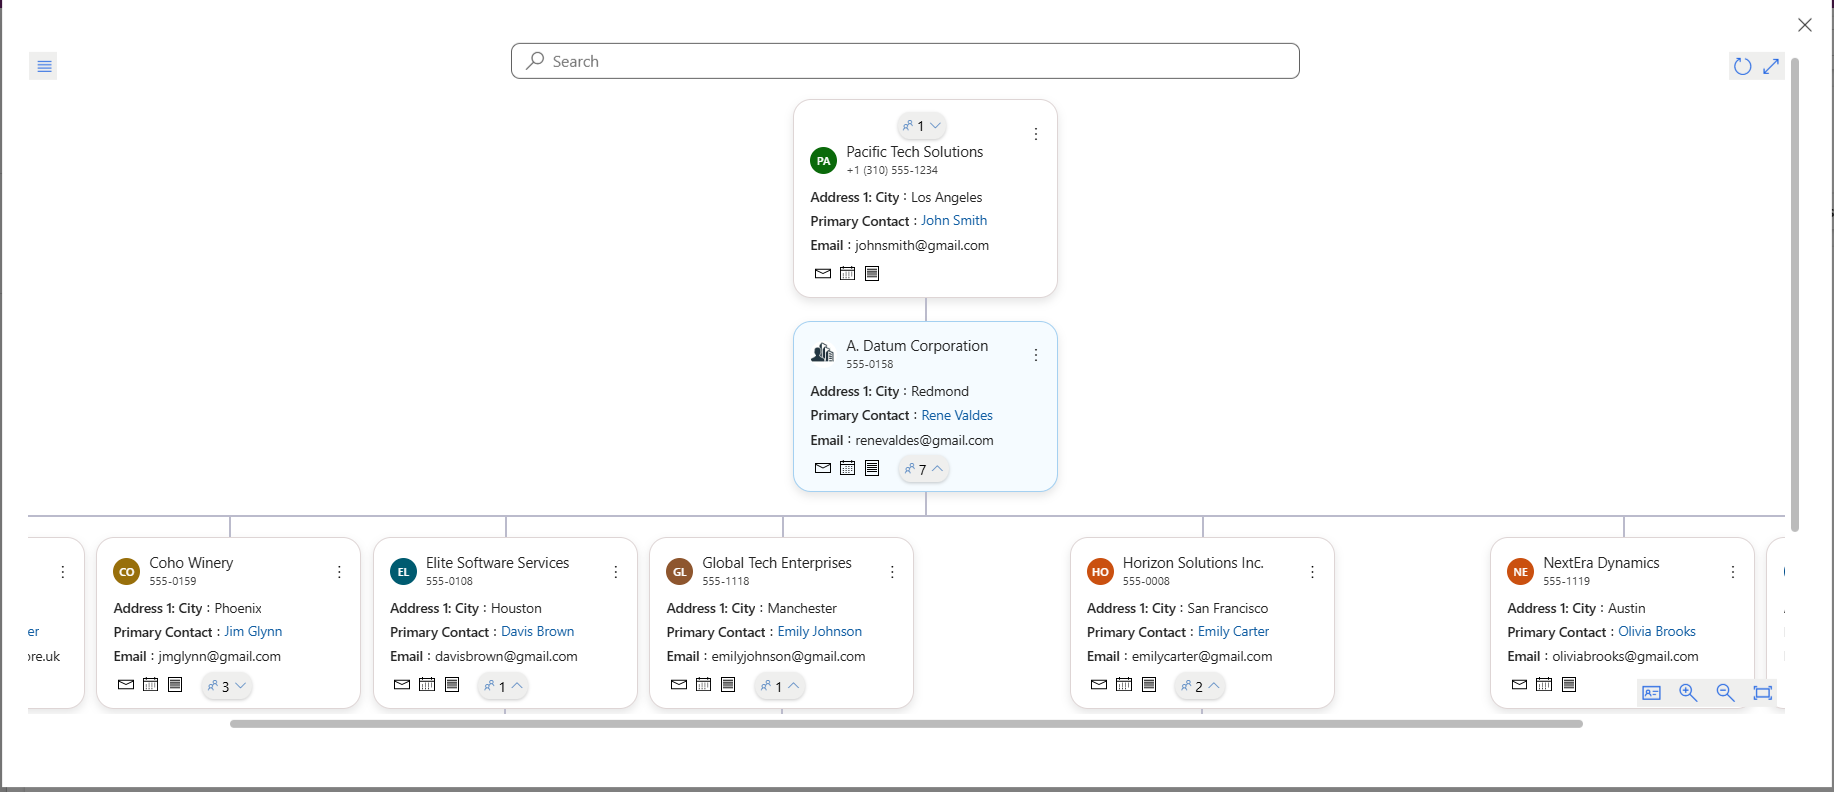Image resolution: width=1834 pixels, height=792 pixels.
Task: Send email for A. Datum Corporation card
Action: pyautogui.click(x=823, y=468)
